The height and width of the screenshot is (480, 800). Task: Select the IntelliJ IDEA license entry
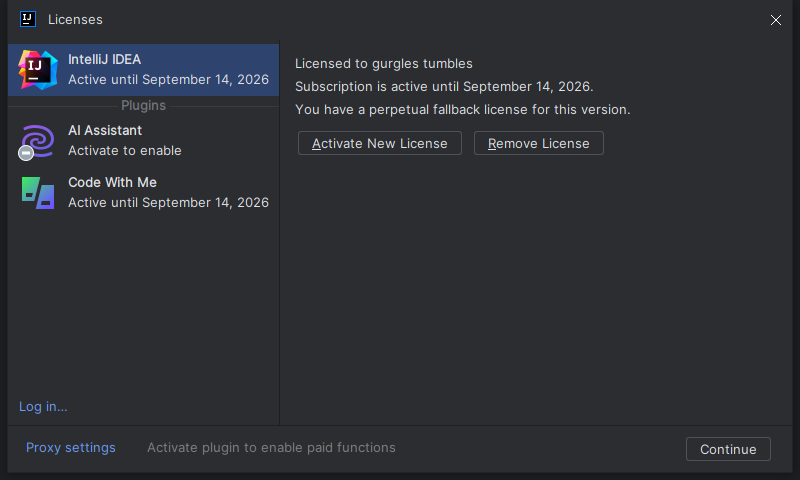(x=168, y=69)
